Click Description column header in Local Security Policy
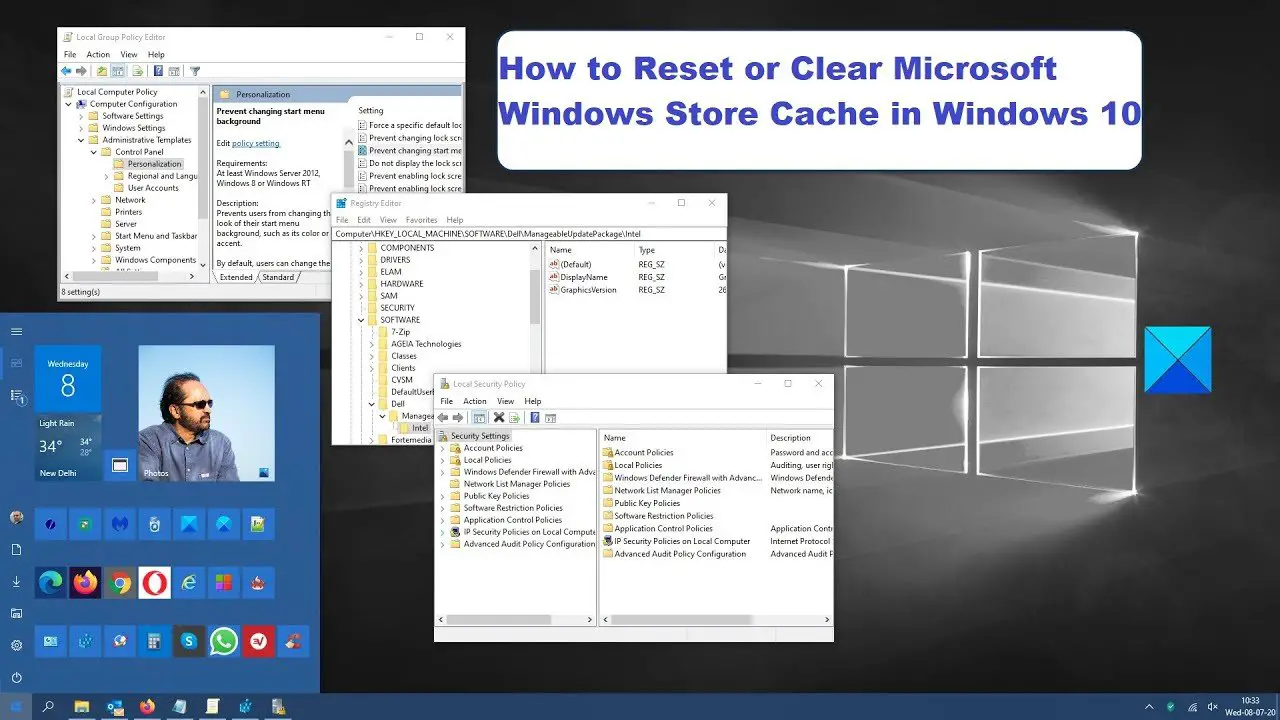 (790, 438)
